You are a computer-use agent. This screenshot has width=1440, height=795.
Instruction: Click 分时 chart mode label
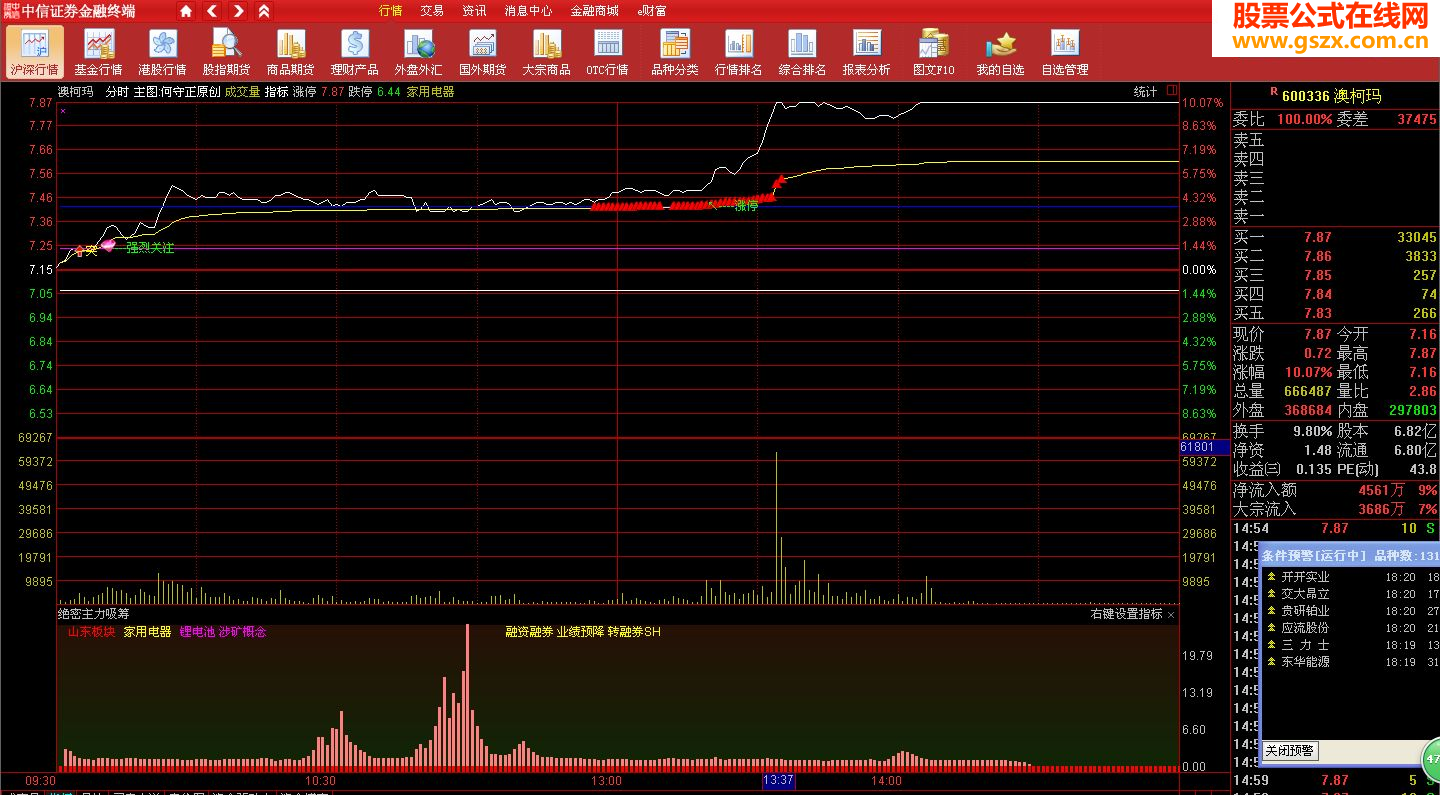point(117,91)
